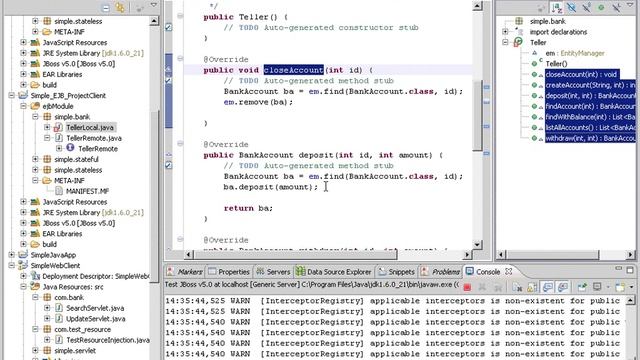
Task: Select MANIFEST.MF file
Action: [x=87, y=191]
